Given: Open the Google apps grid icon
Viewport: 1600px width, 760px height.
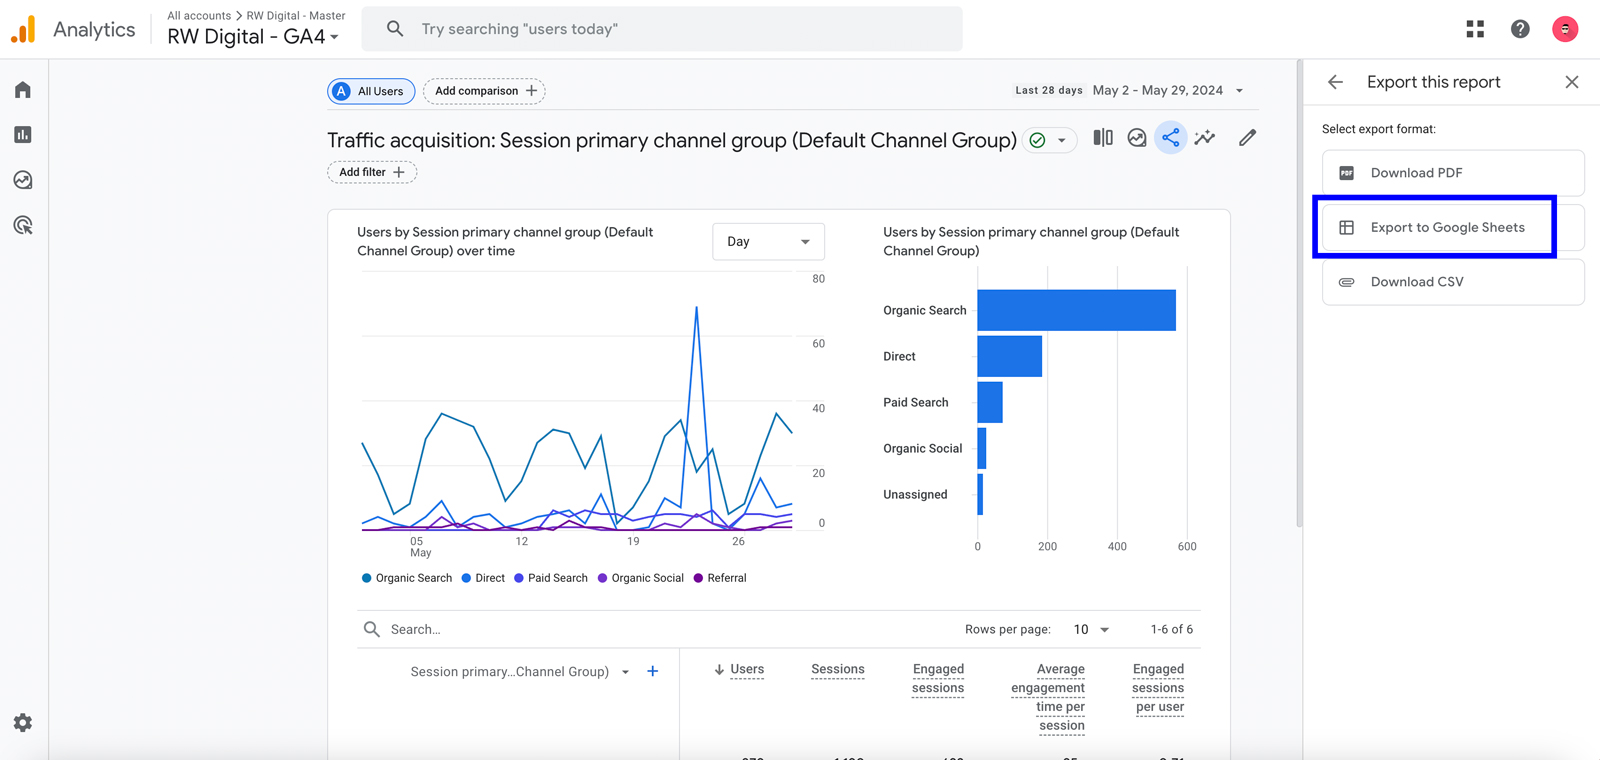Looking at the screenshot, I should (1475, 29).
